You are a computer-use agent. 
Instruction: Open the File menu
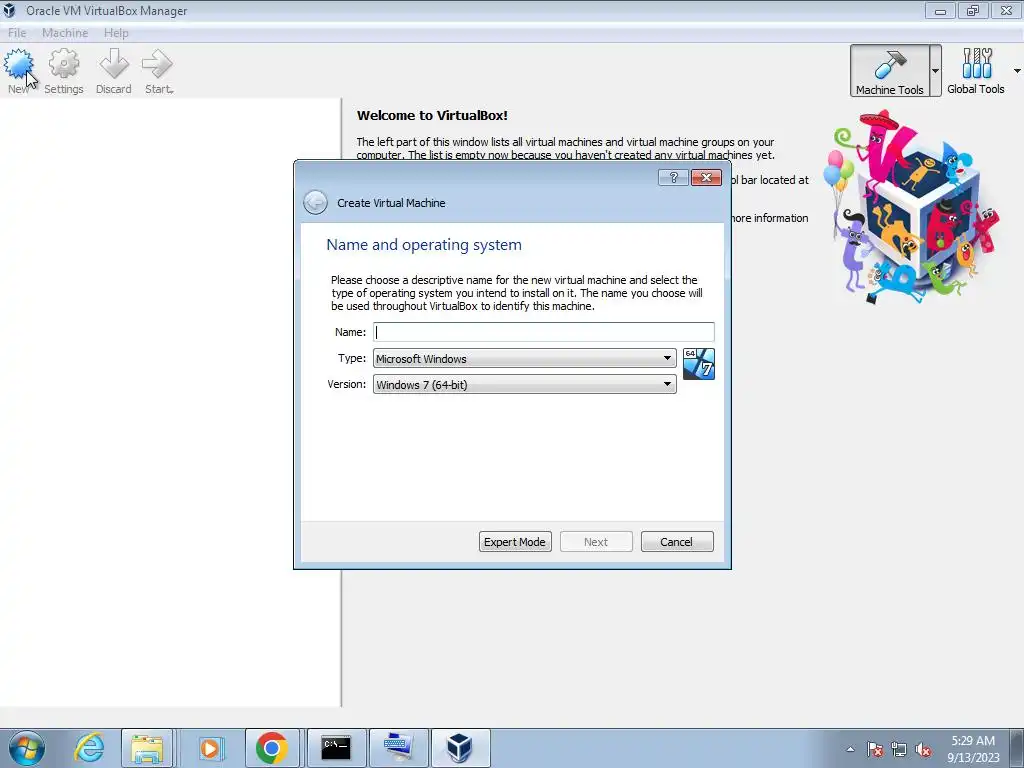pos(17,33)
